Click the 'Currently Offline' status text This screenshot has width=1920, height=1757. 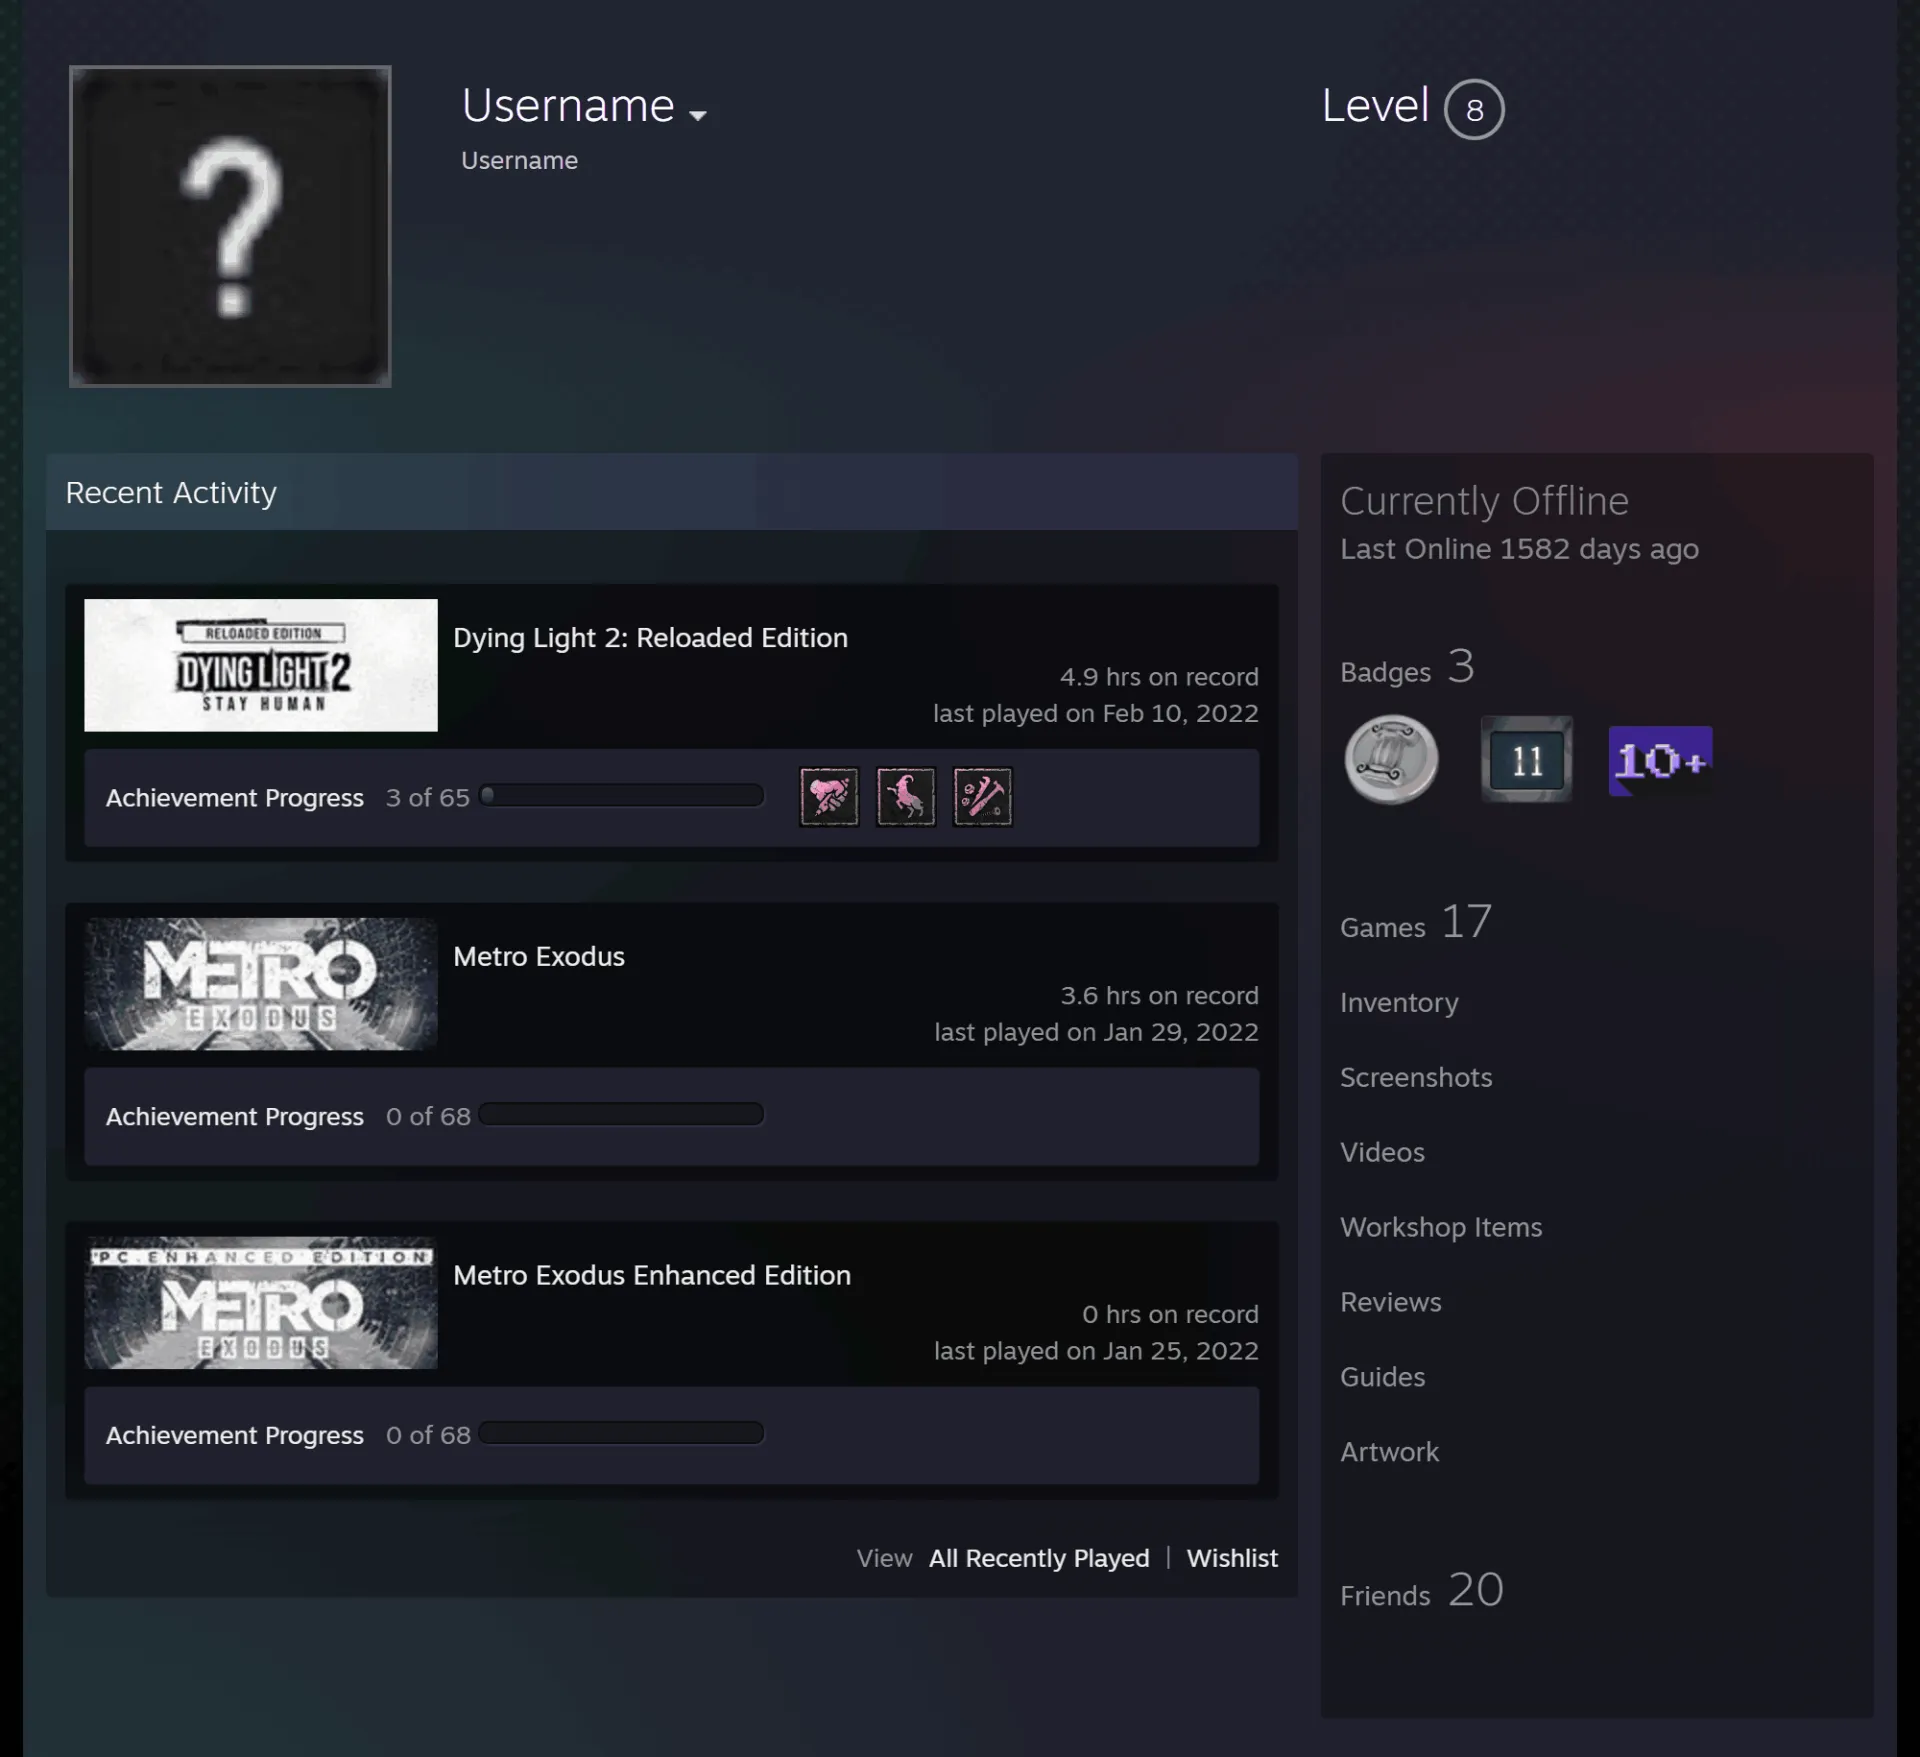[1484, 501]
